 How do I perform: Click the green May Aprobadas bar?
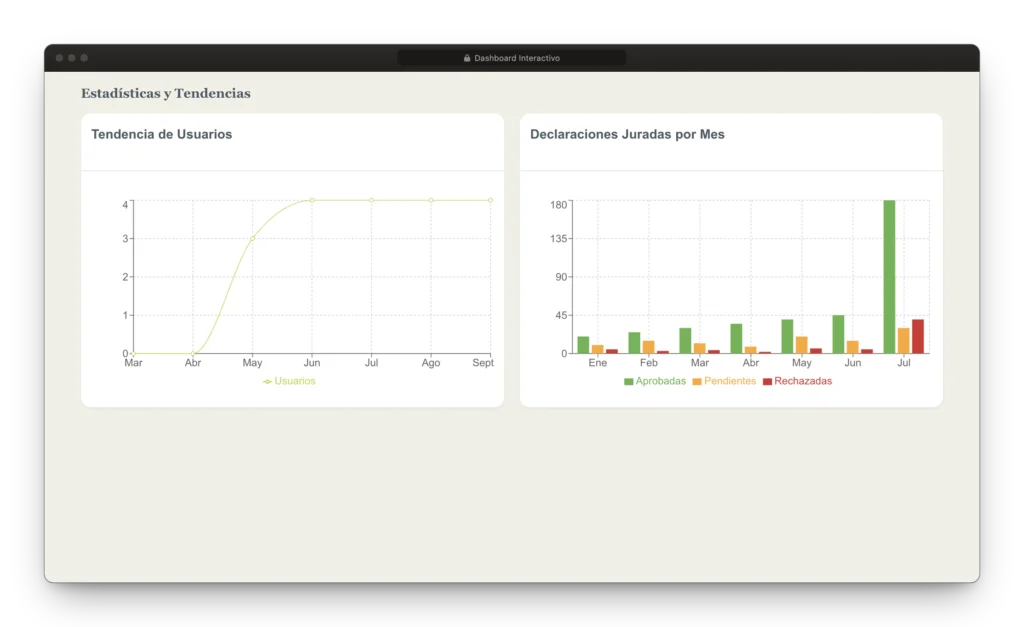[x=788, y=336]
